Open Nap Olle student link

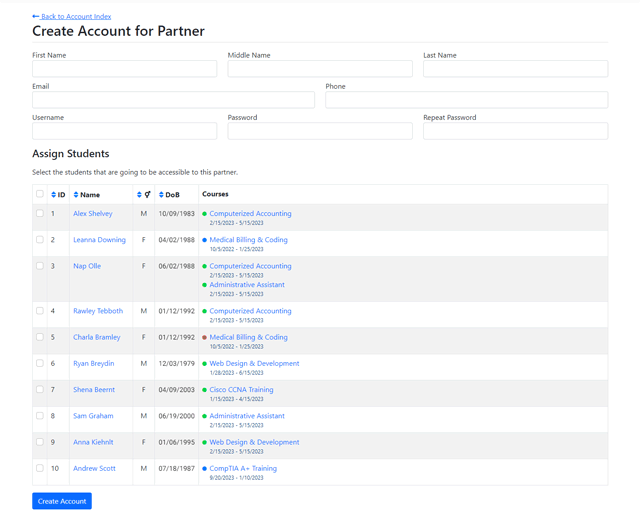click(x=87, y=266)
